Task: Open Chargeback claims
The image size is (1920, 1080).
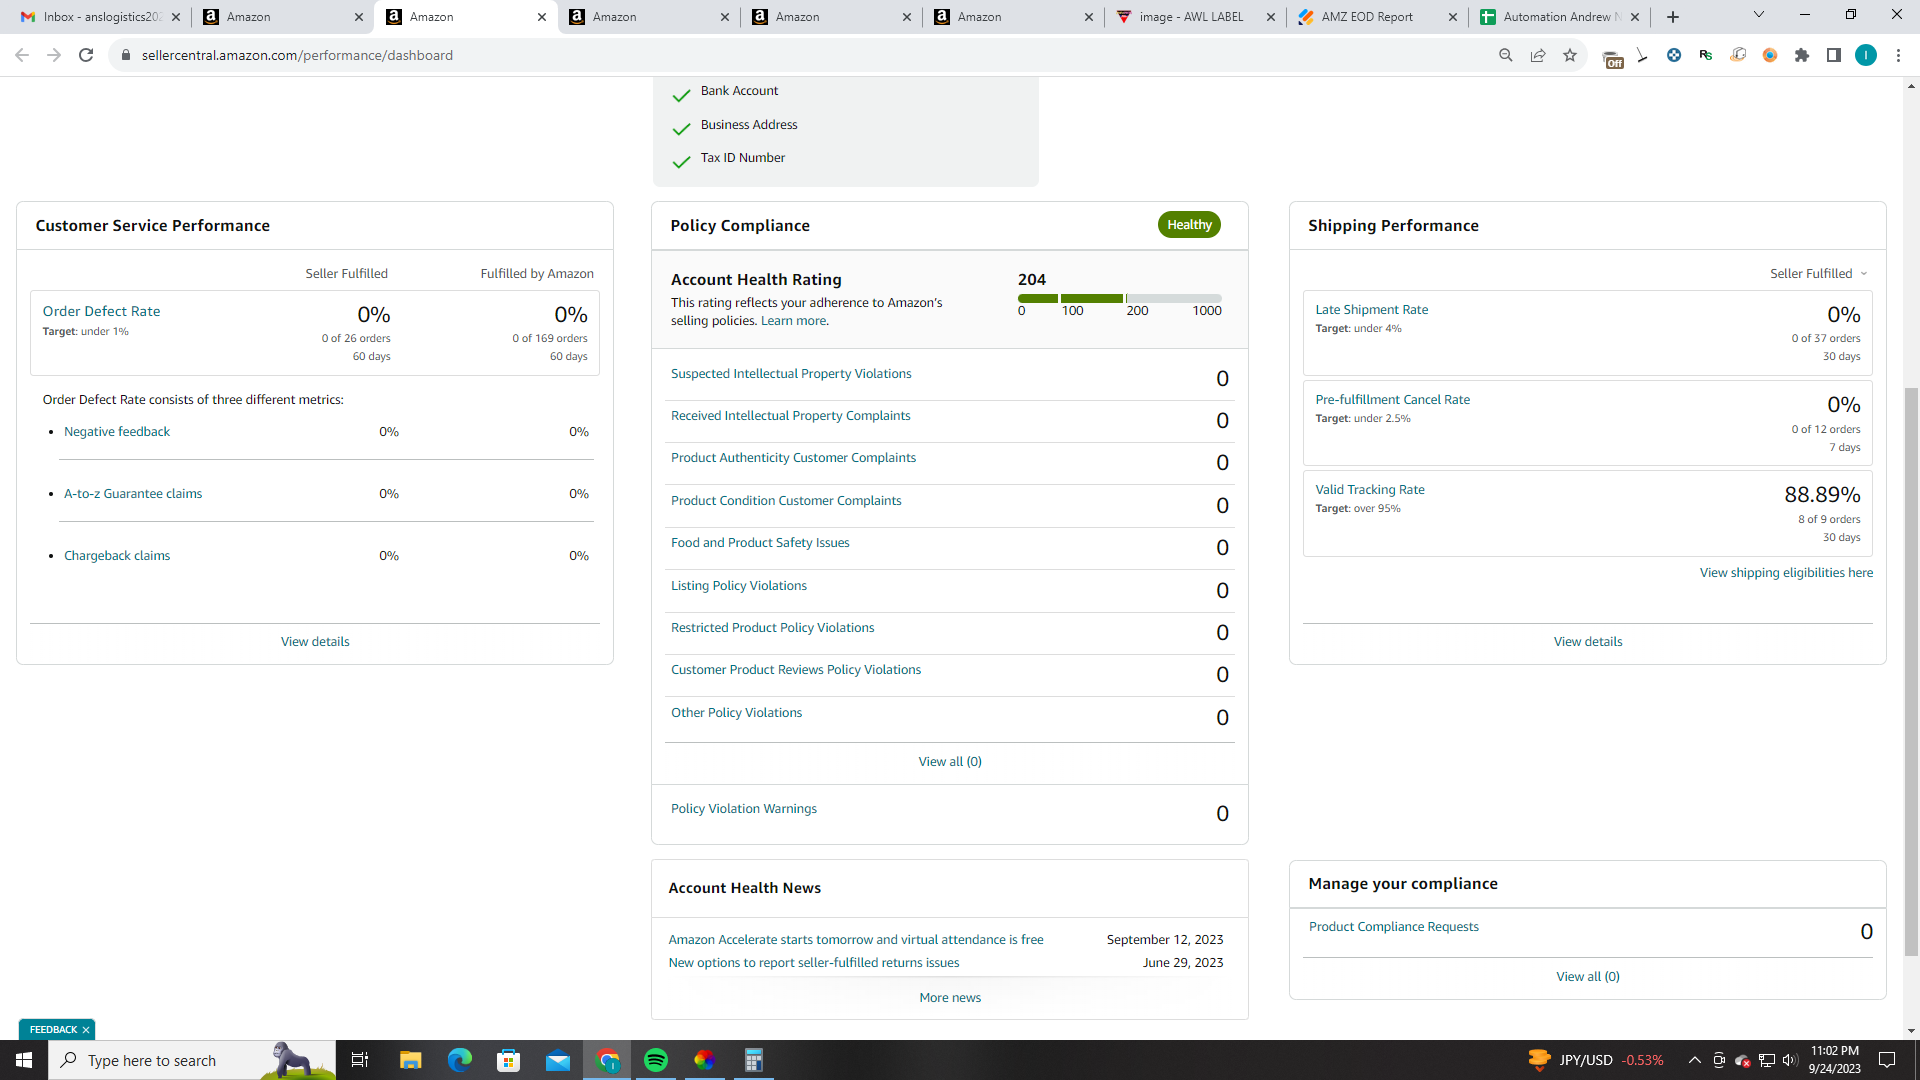Action: [x=117, y=555]
